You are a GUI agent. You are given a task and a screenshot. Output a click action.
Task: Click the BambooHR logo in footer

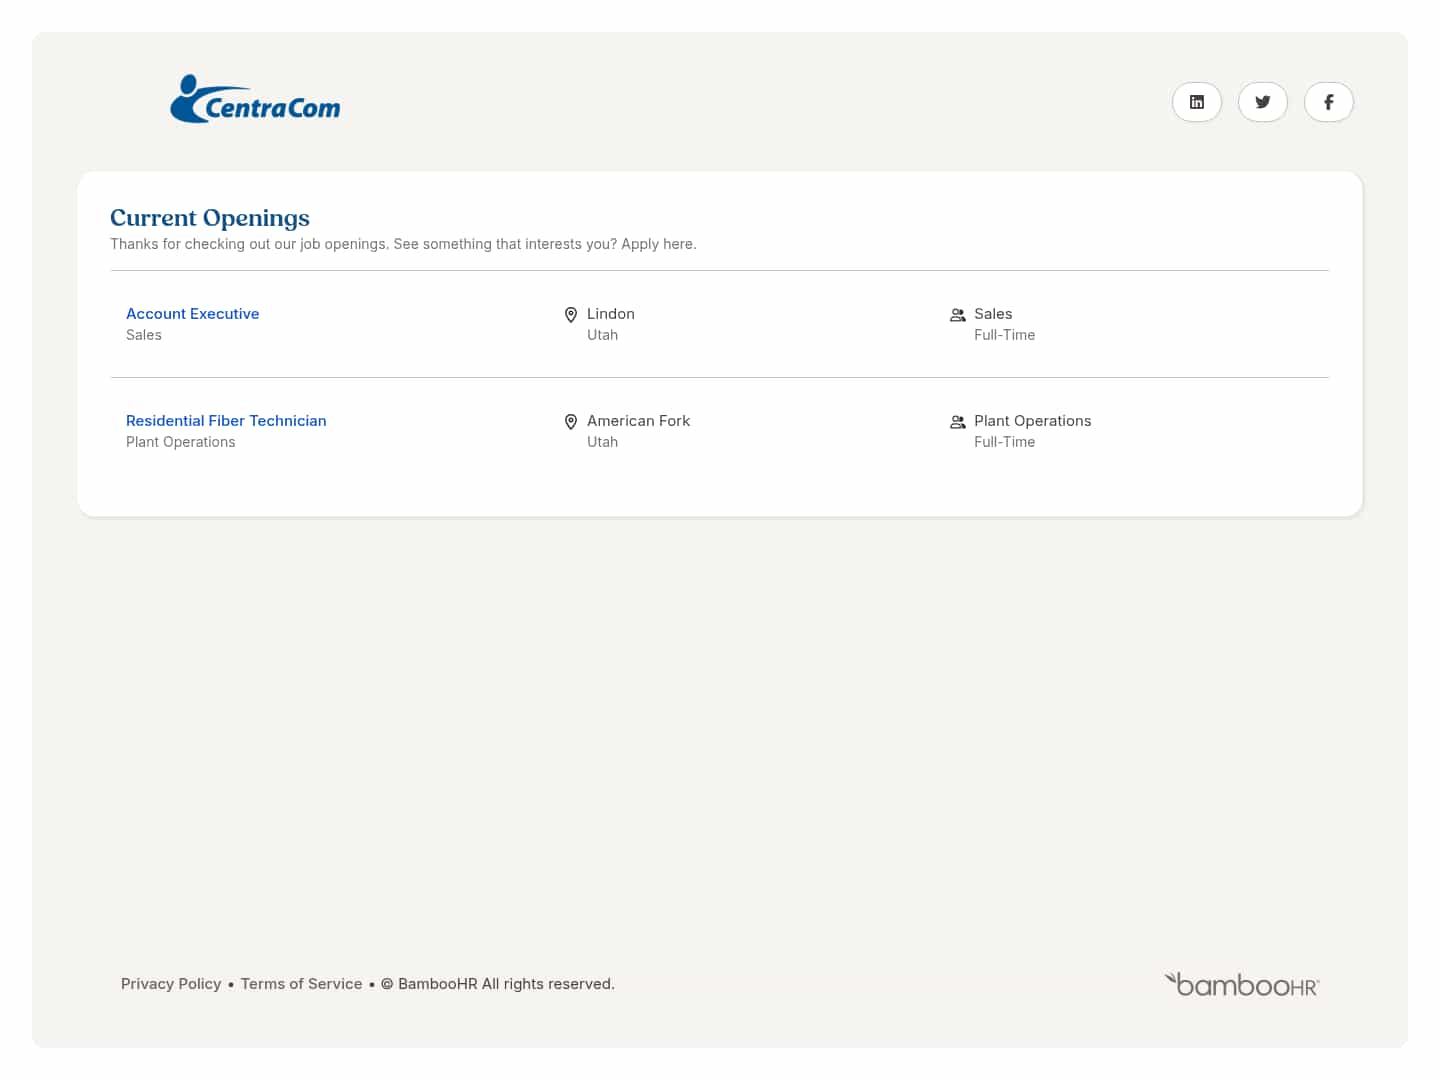pyautogui.click(x=1242, y=985)
